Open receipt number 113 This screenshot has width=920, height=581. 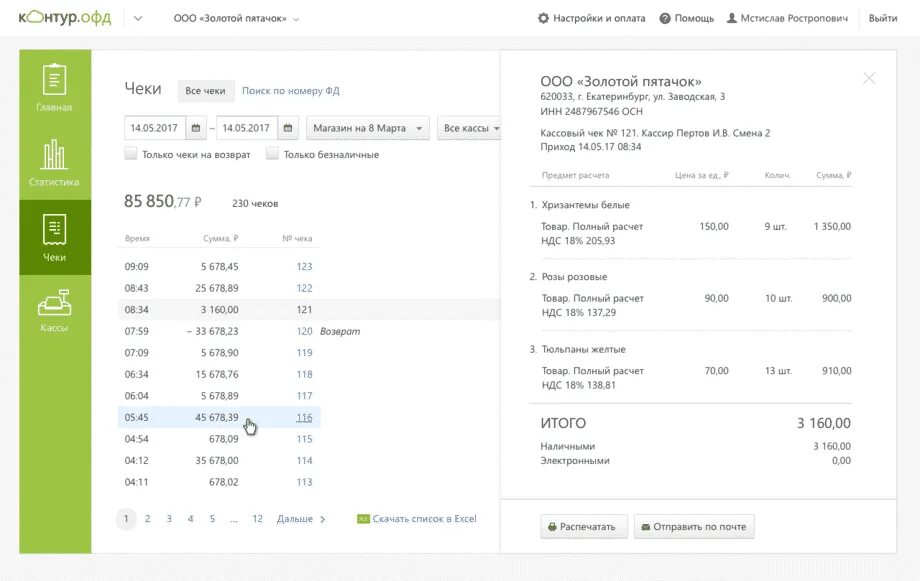(305, 482)
